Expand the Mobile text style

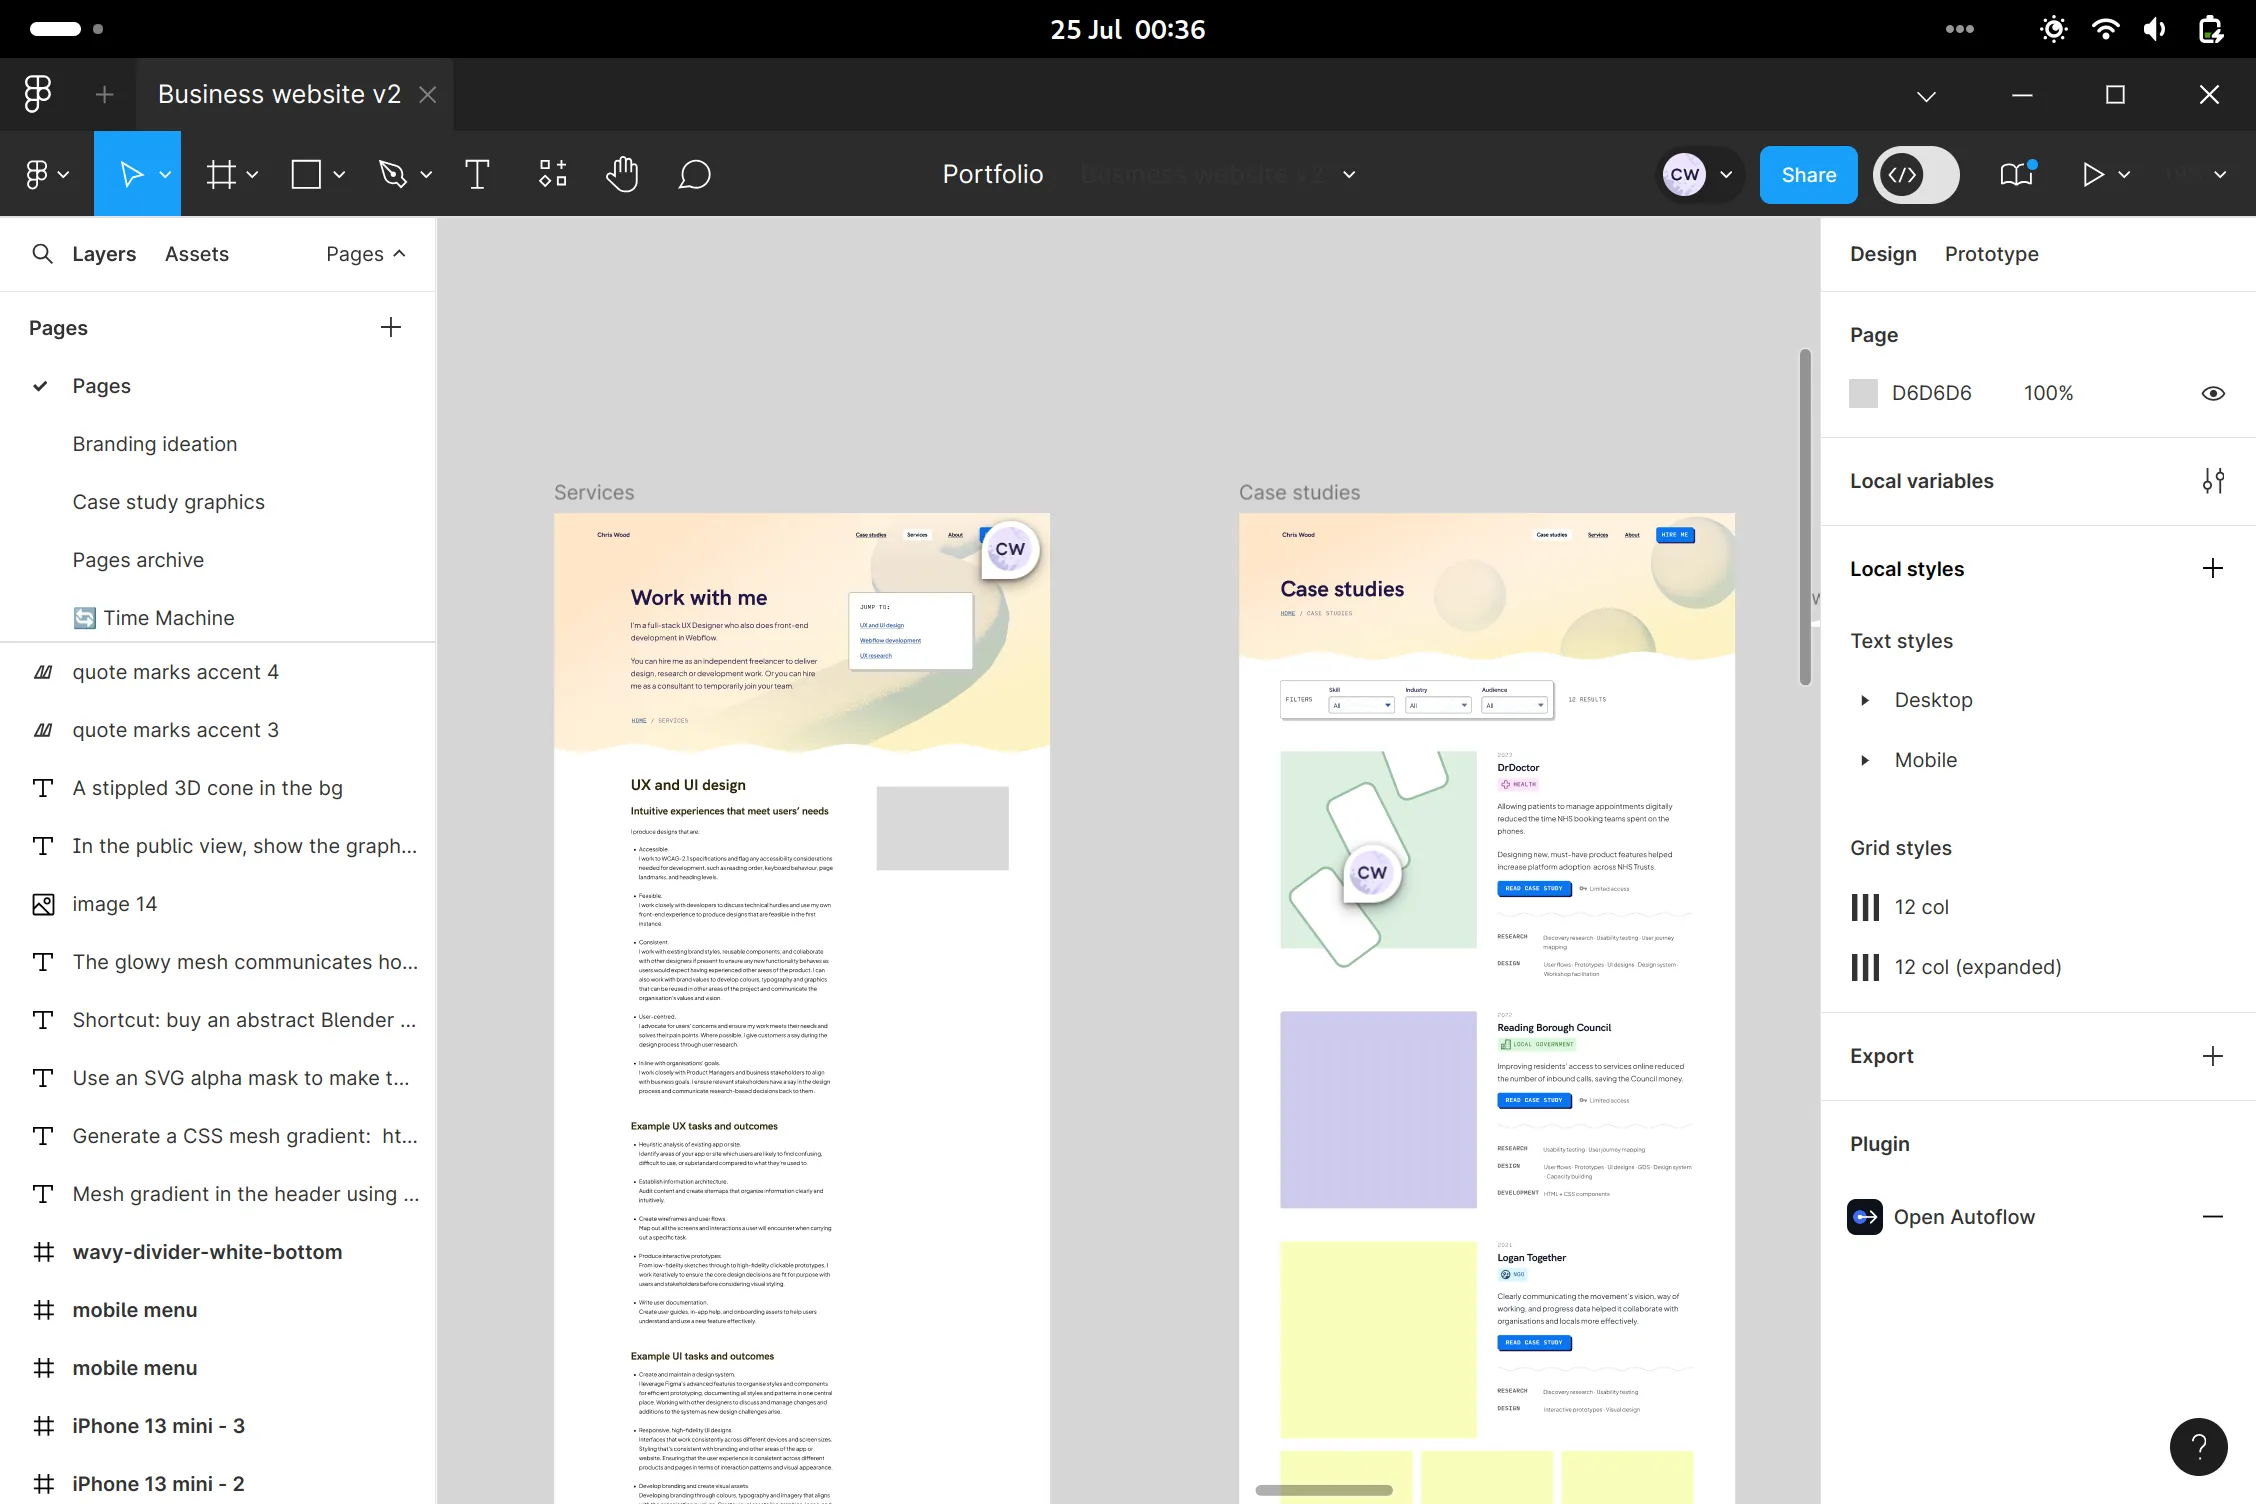point(1867,759)
